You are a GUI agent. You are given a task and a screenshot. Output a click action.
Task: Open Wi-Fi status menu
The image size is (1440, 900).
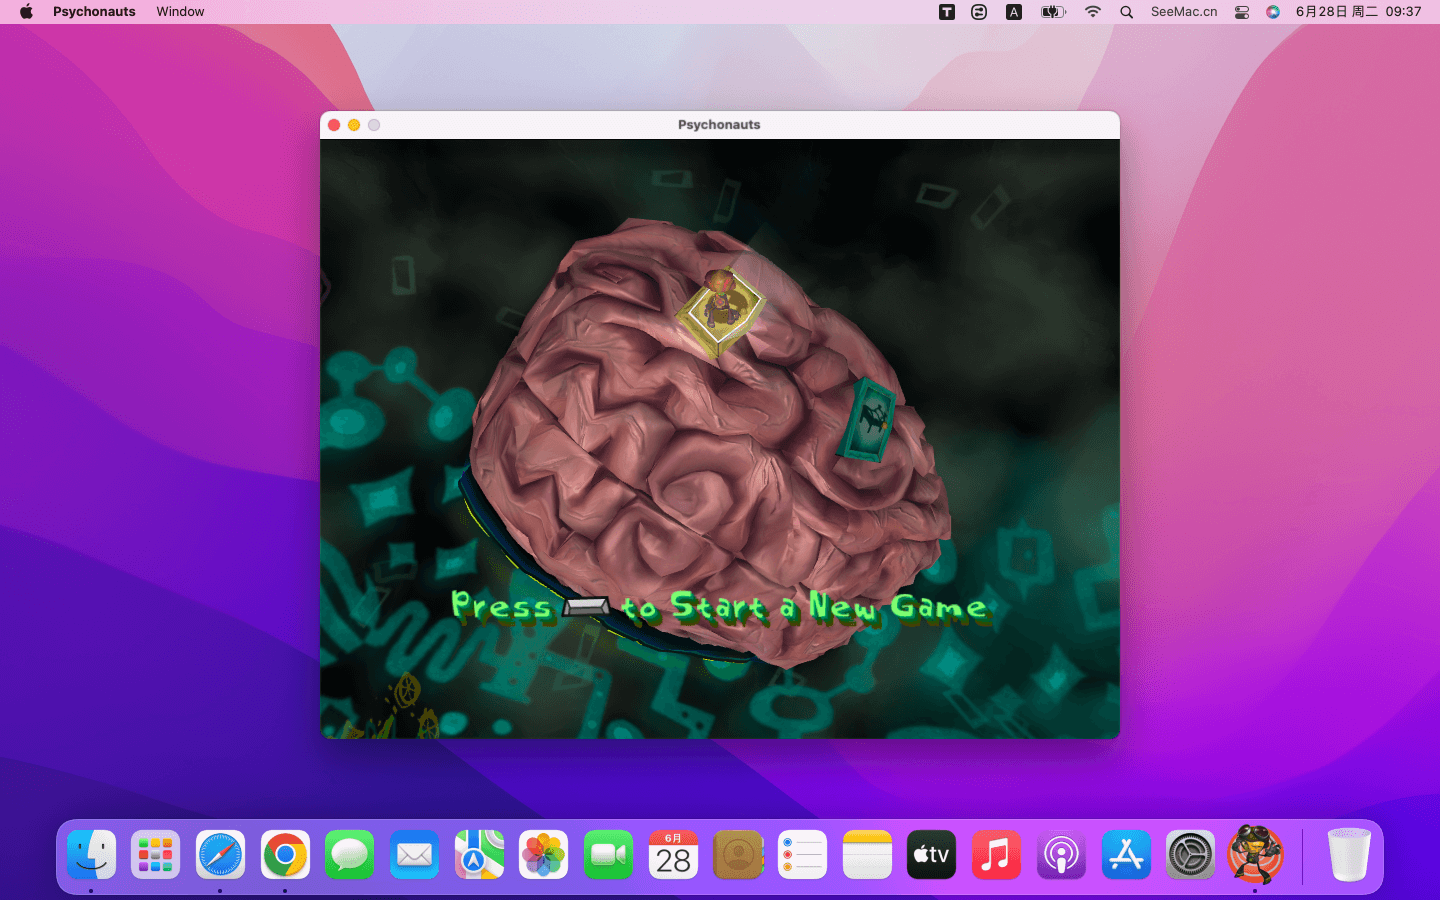1093,12
